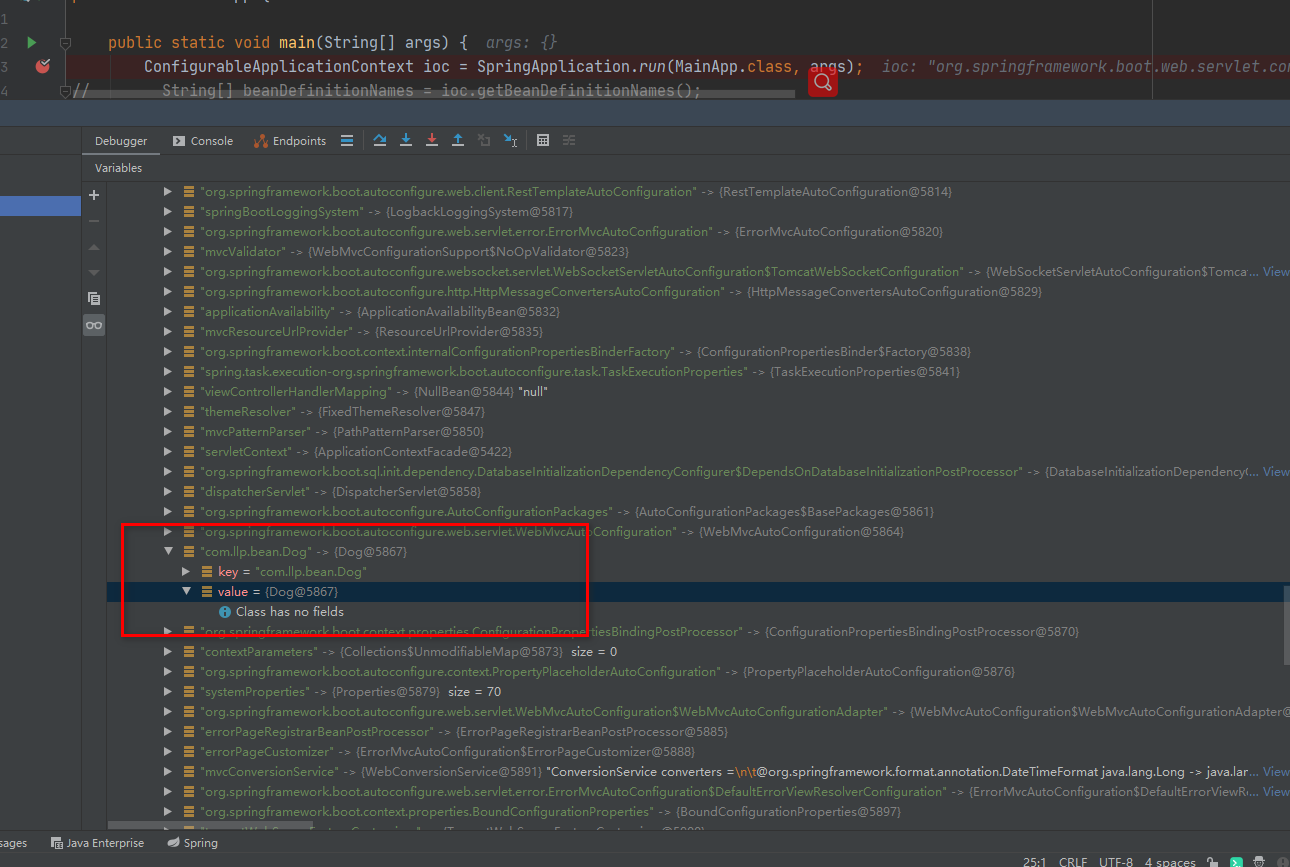Open the Console tab
This screenshot has width=1290, height=867.
tap(203, 141)
